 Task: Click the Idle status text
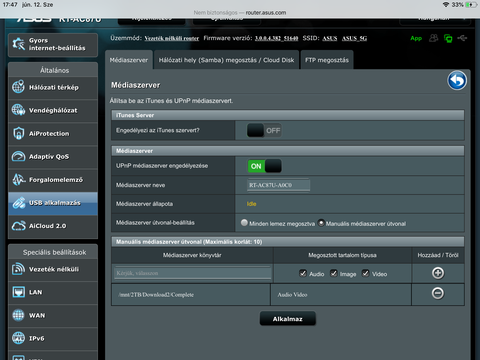pos(251,204)
